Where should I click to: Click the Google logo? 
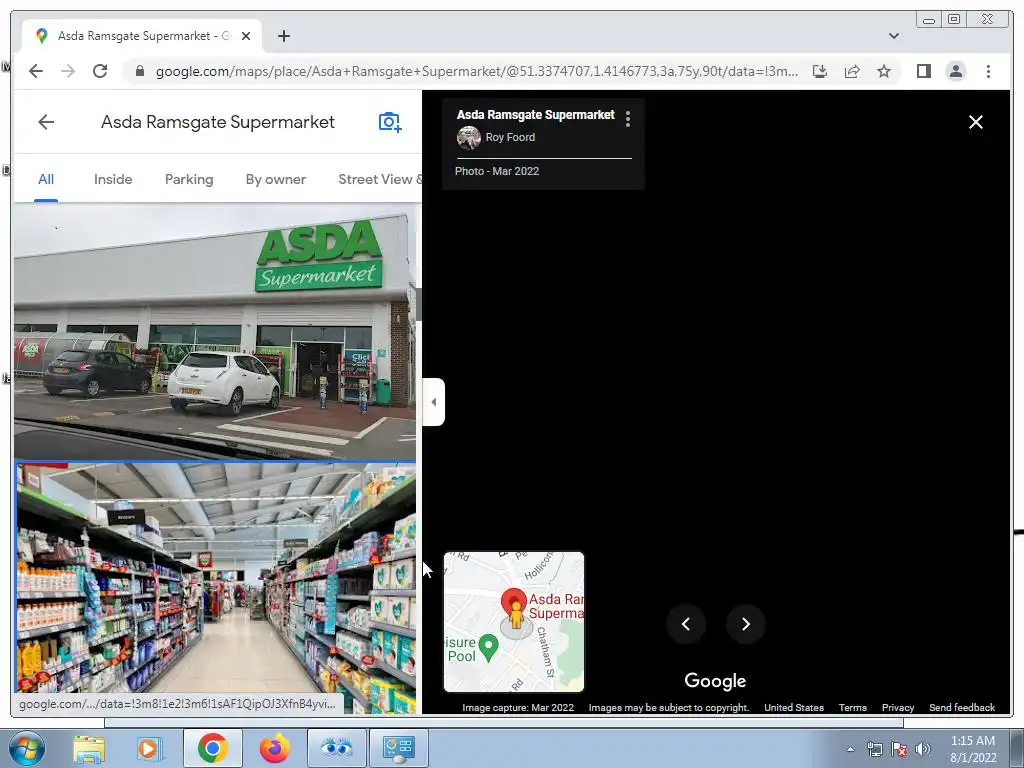tap(715, 681)
